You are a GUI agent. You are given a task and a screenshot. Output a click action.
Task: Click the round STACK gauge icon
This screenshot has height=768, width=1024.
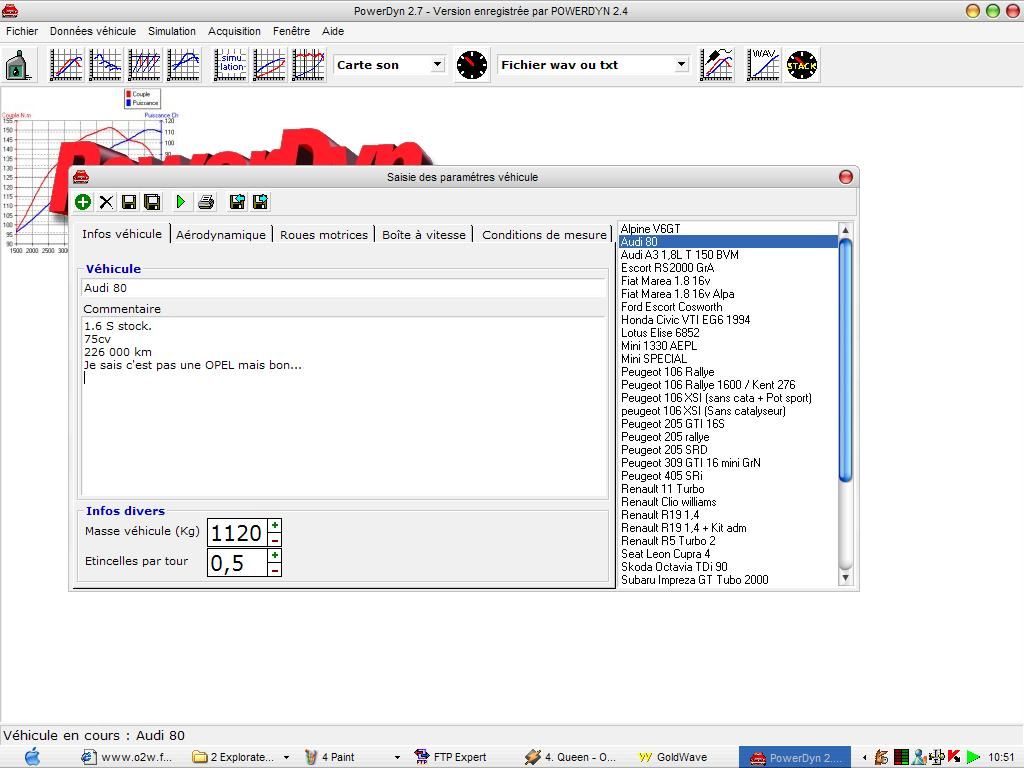[x=802, y=65]
